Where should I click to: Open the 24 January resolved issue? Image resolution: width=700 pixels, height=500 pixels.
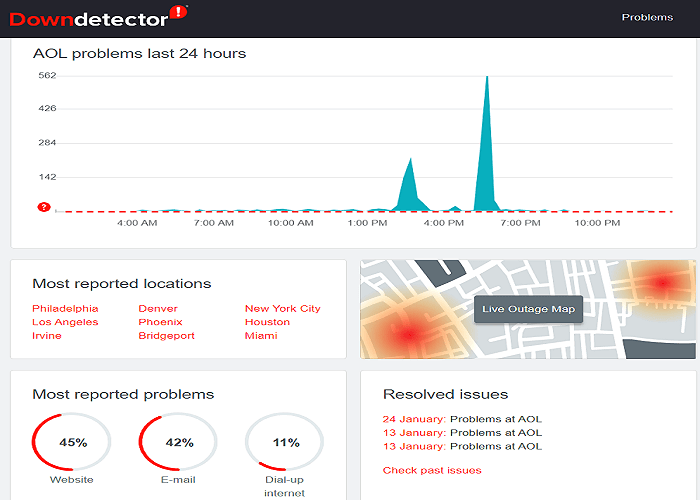(462, 419)
